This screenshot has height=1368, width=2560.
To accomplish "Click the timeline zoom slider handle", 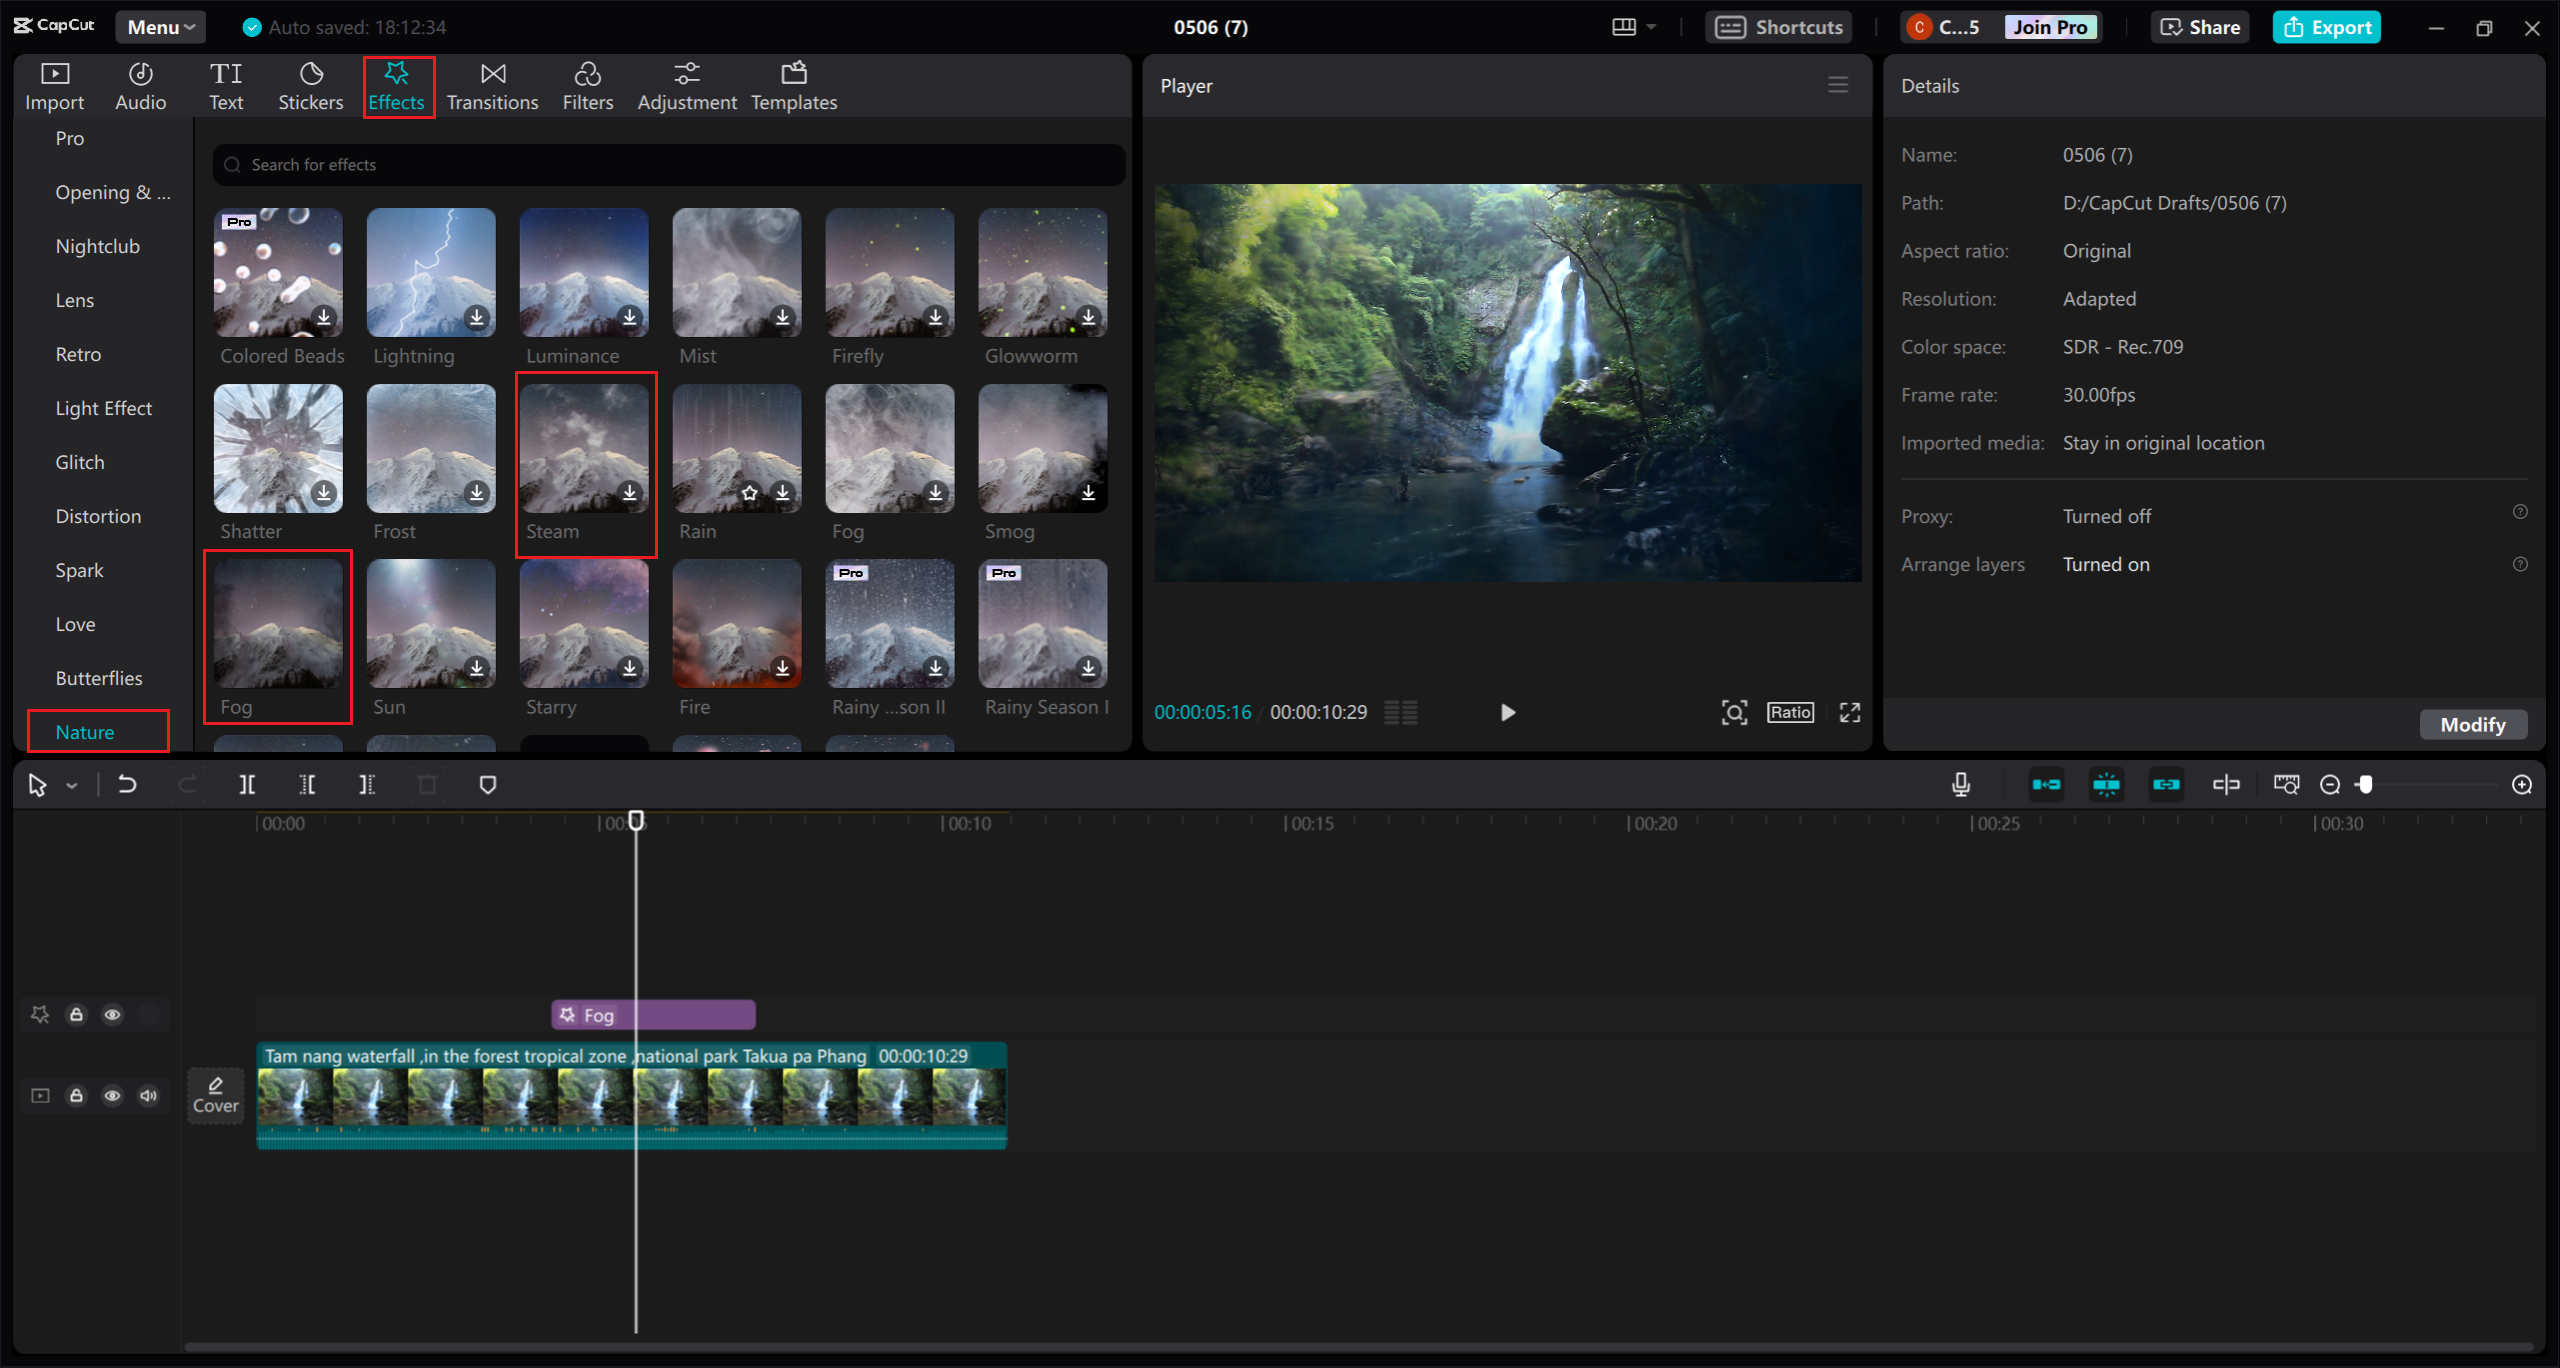I will coord(2365,785).
